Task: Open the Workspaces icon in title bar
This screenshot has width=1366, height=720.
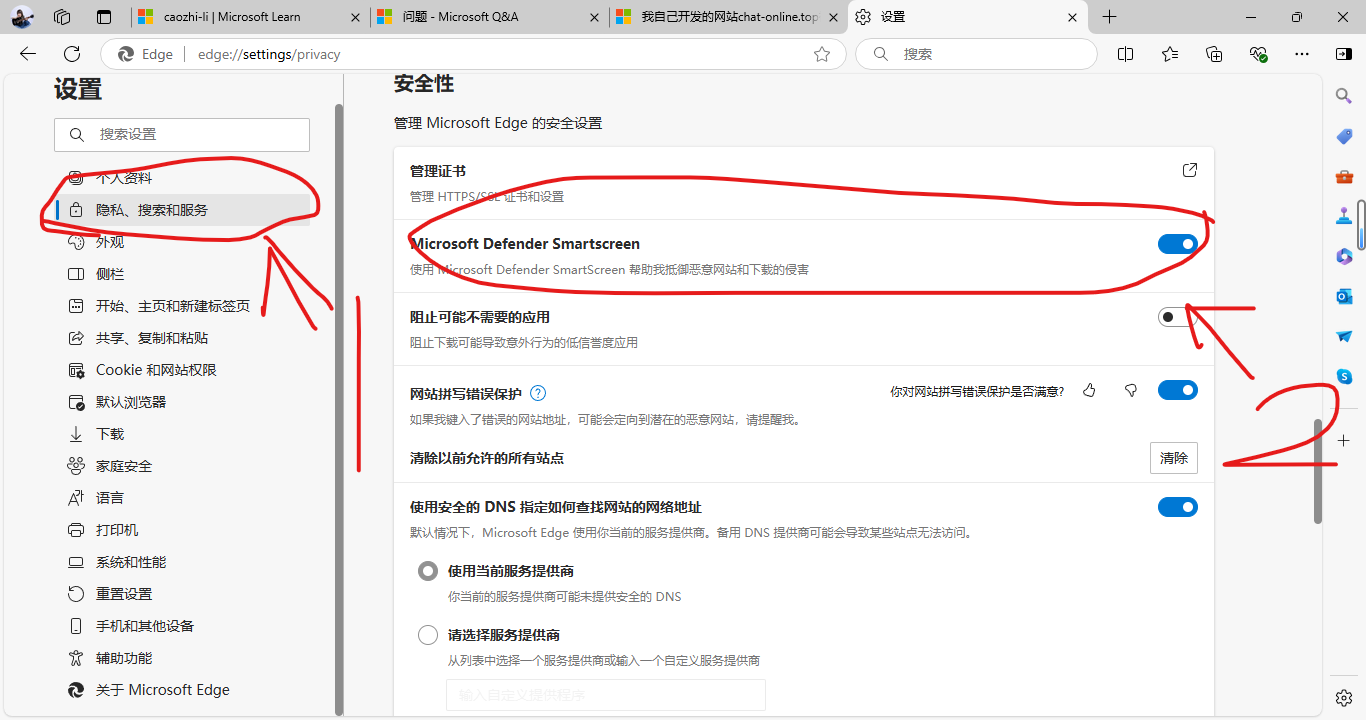Action: point(62,17)
